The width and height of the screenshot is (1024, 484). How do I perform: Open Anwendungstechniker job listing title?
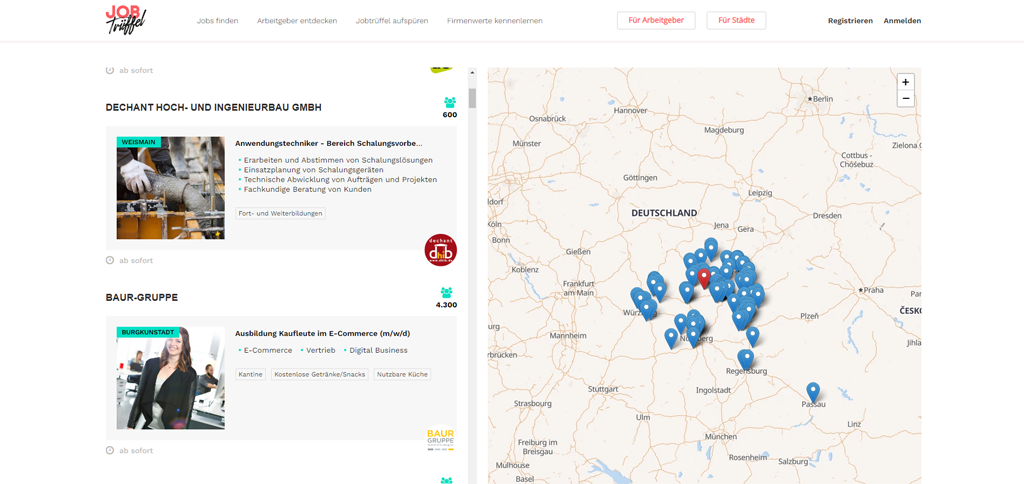(329, 143)
